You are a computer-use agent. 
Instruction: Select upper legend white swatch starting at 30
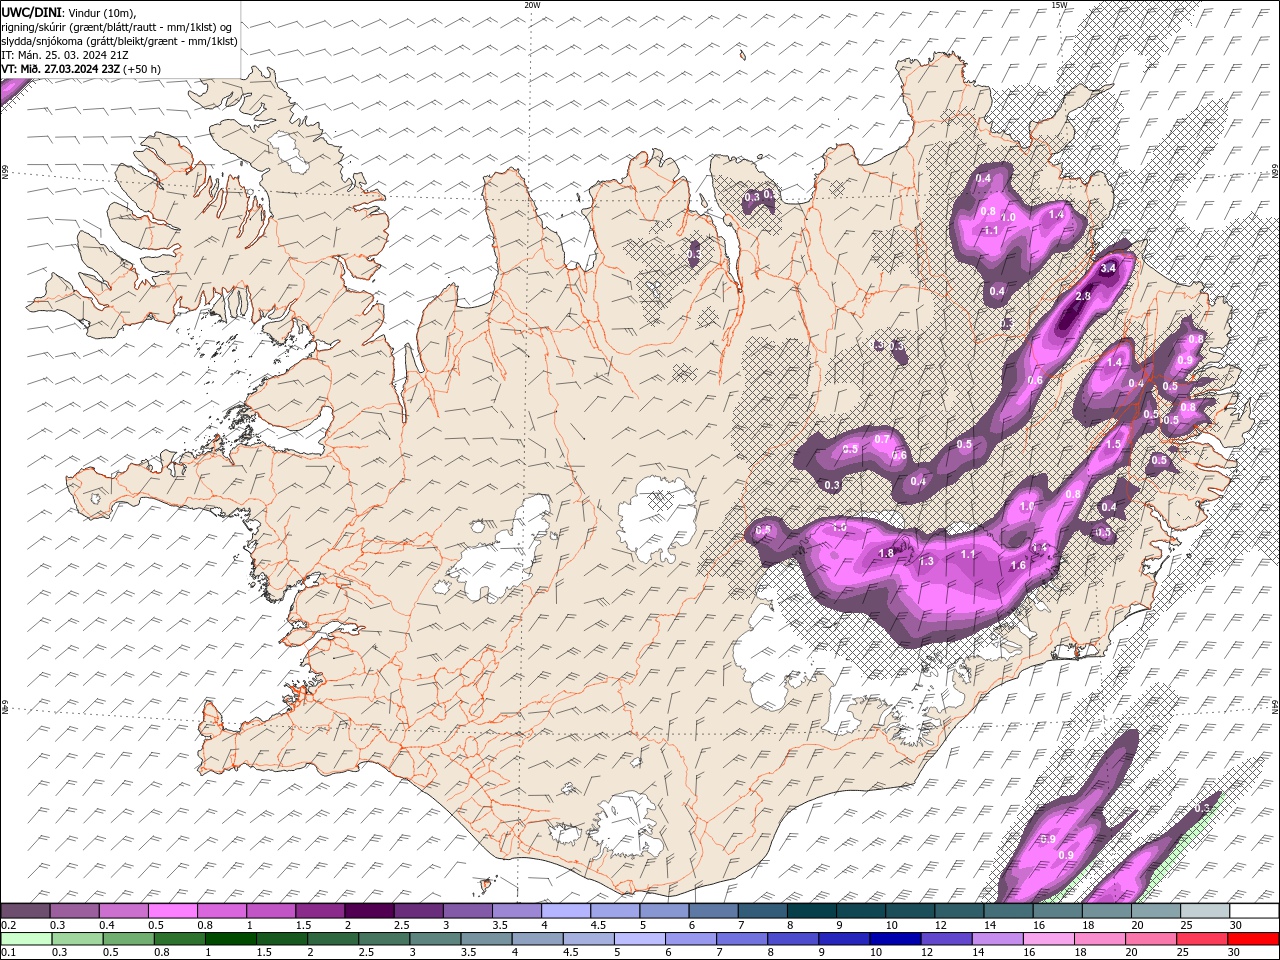[x=1254, y=911]
